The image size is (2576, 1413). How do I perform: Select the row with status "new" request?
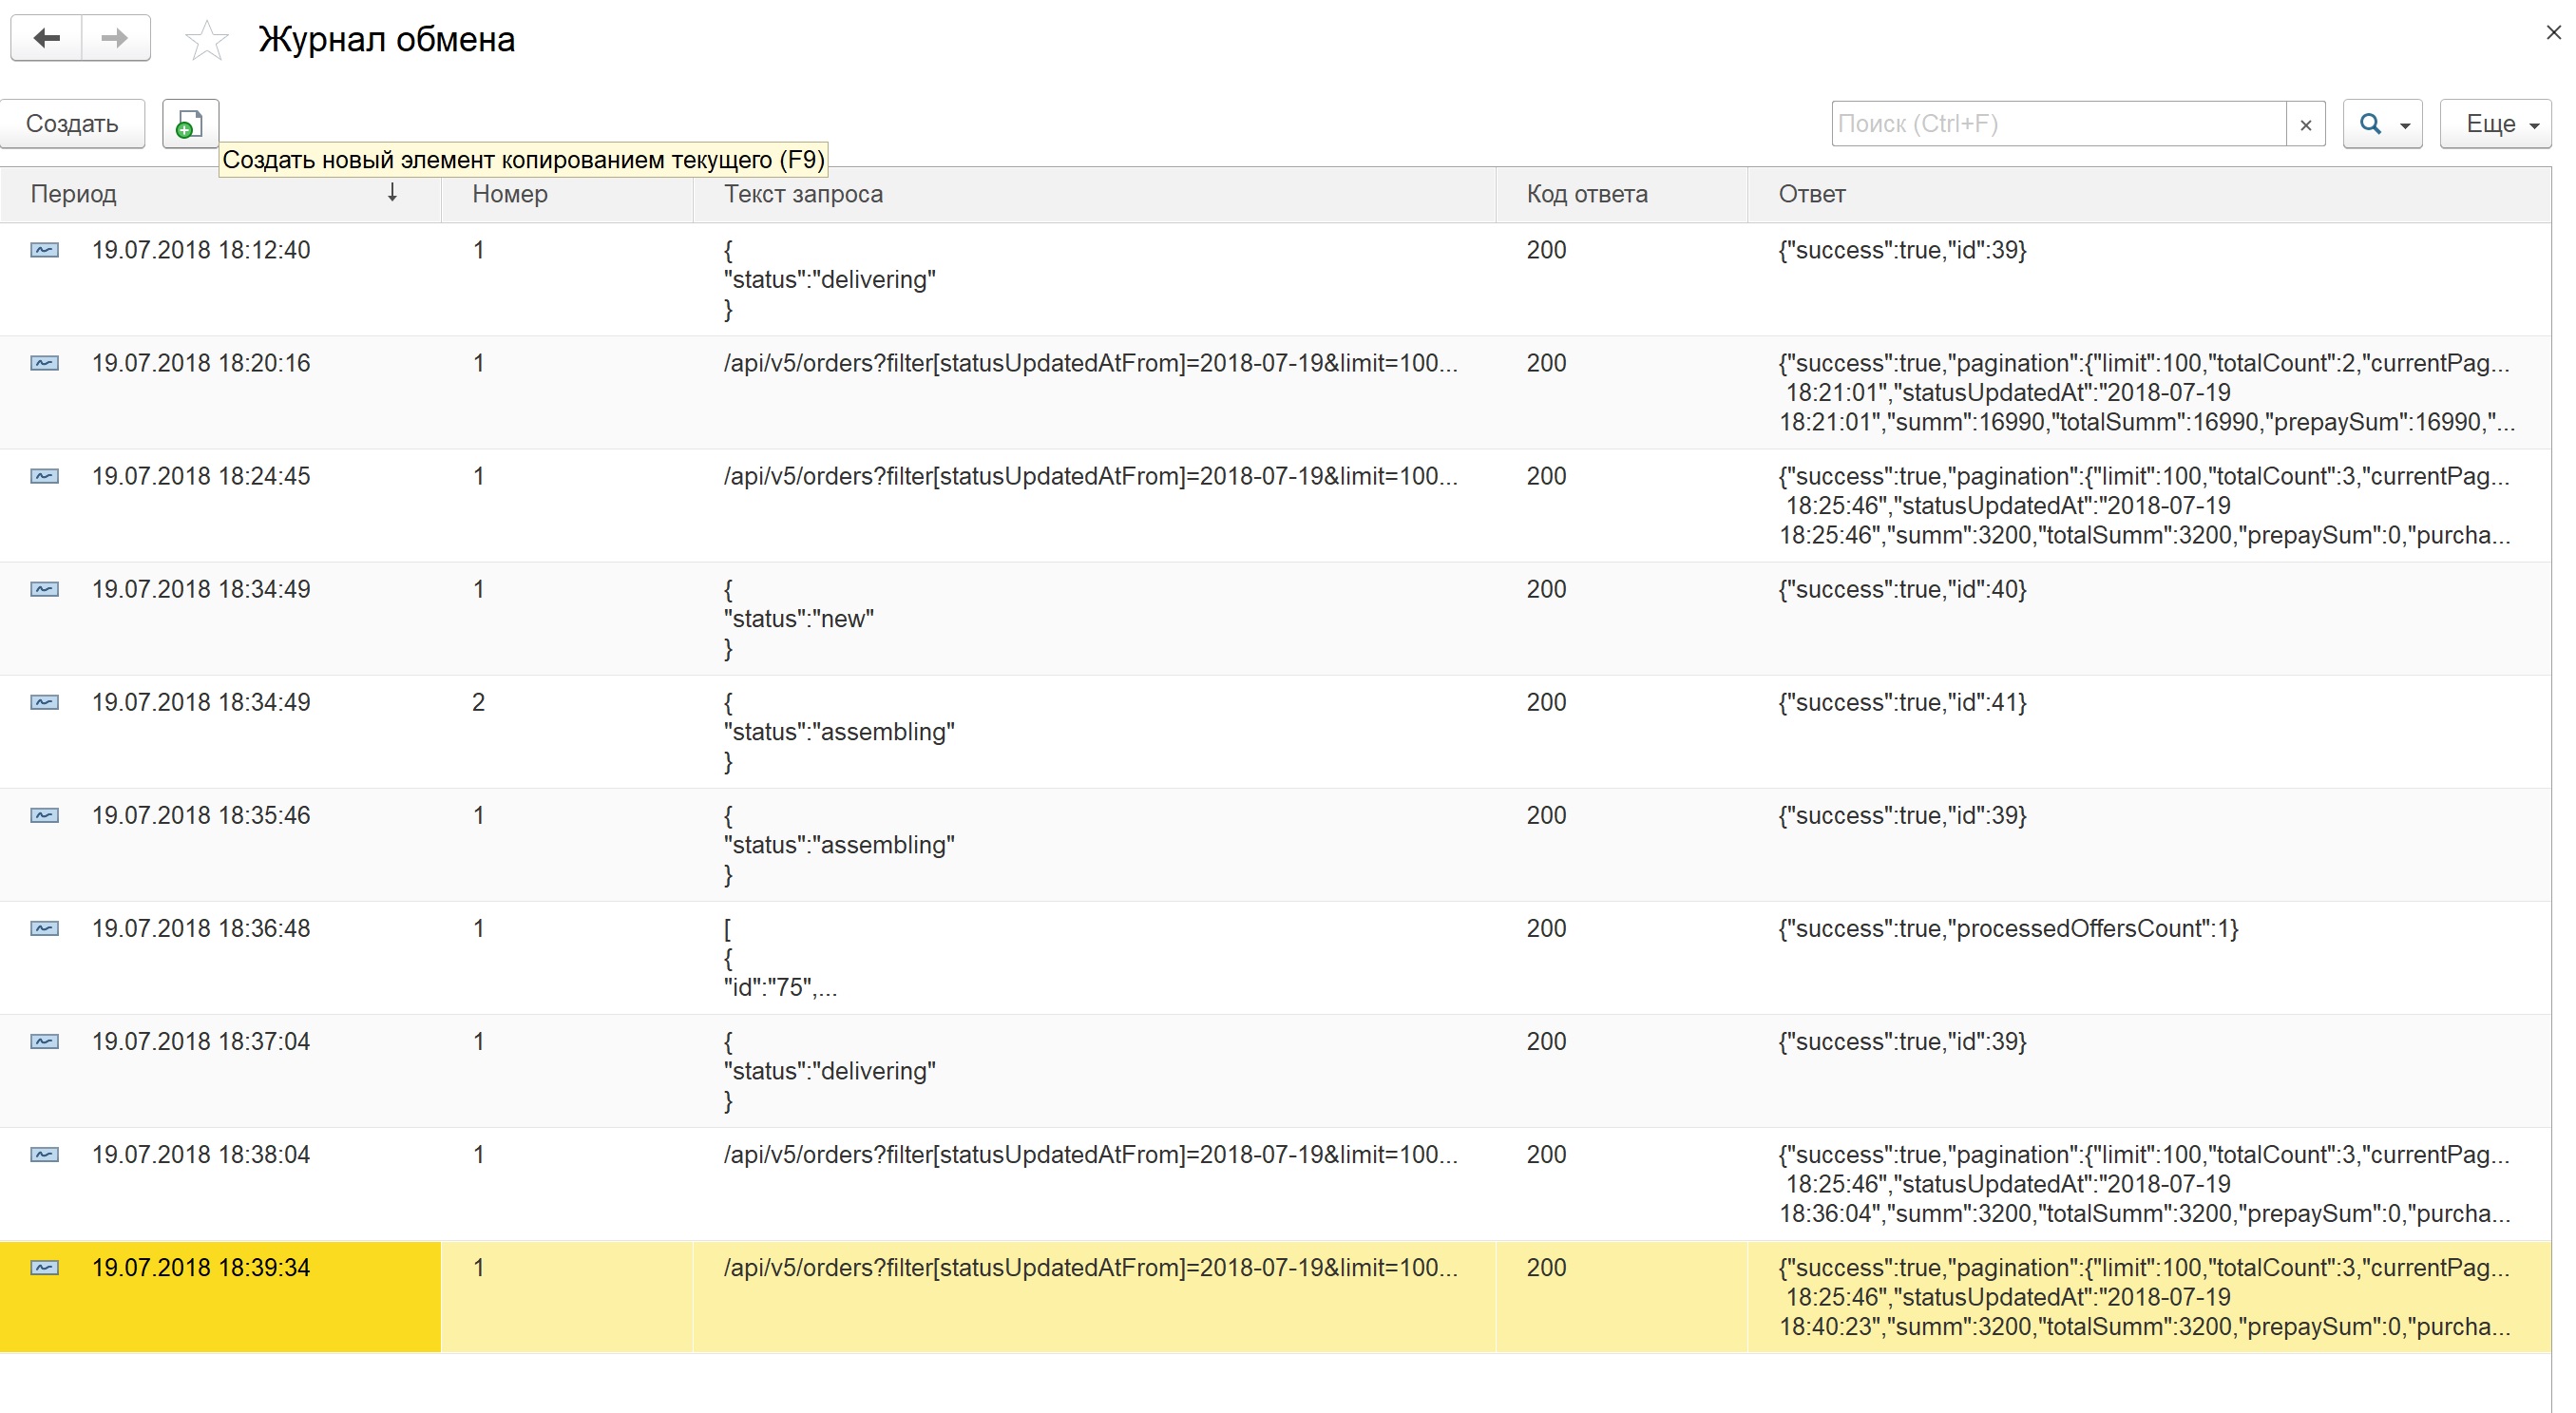click(798, 618)
